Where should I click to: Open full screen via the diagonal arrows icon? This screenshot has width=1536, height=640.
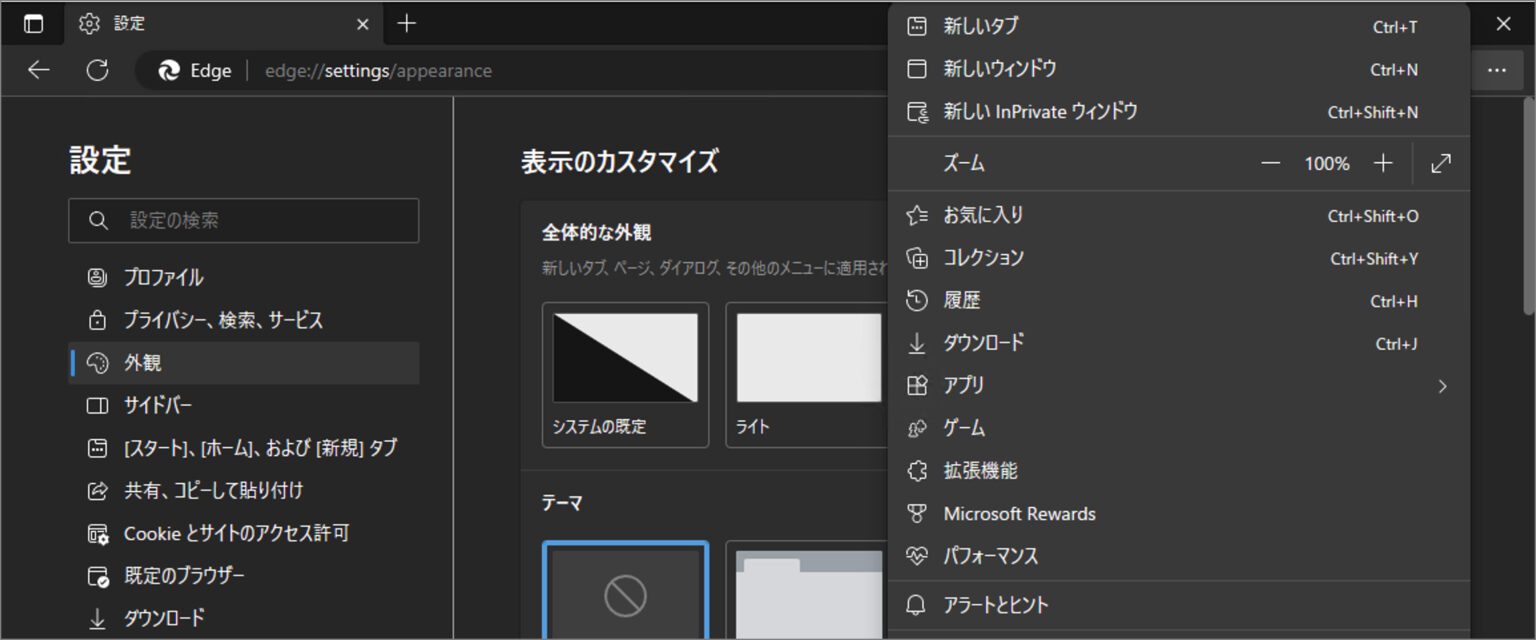pyautogui.click(x=1440, y=163)
